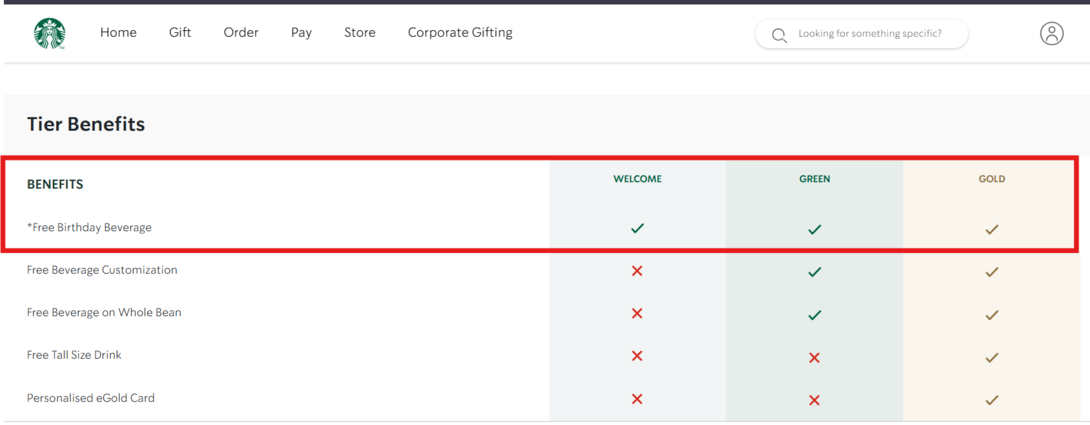Image resolution: width=1090 pixels, height=425 pixels.
Task: Click the BENEFITS column header
Action: pos(55,184)
